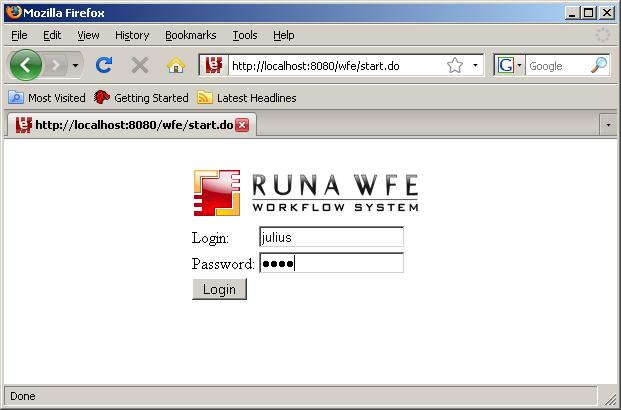Screen dimensions: 621x410
Task: Reload the page with the blue Refresh icon
Action: 104,65
